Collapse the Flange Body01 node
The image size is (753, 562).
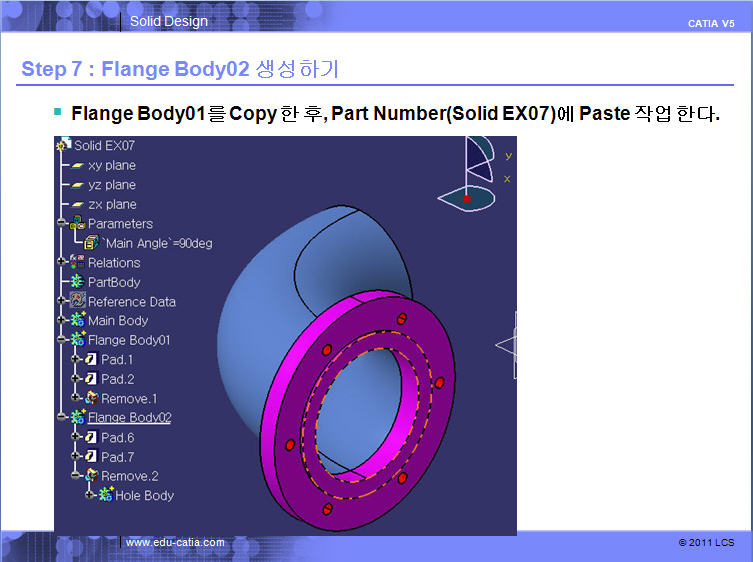pyautogui.click(x=61, y=340)
